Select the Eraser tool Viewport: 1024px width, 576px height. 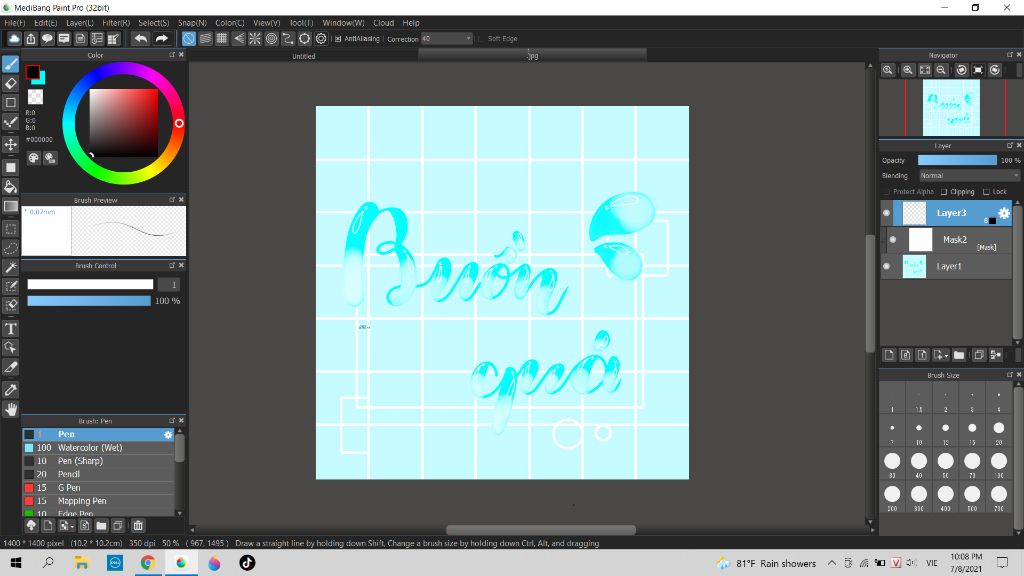(10, 83)
